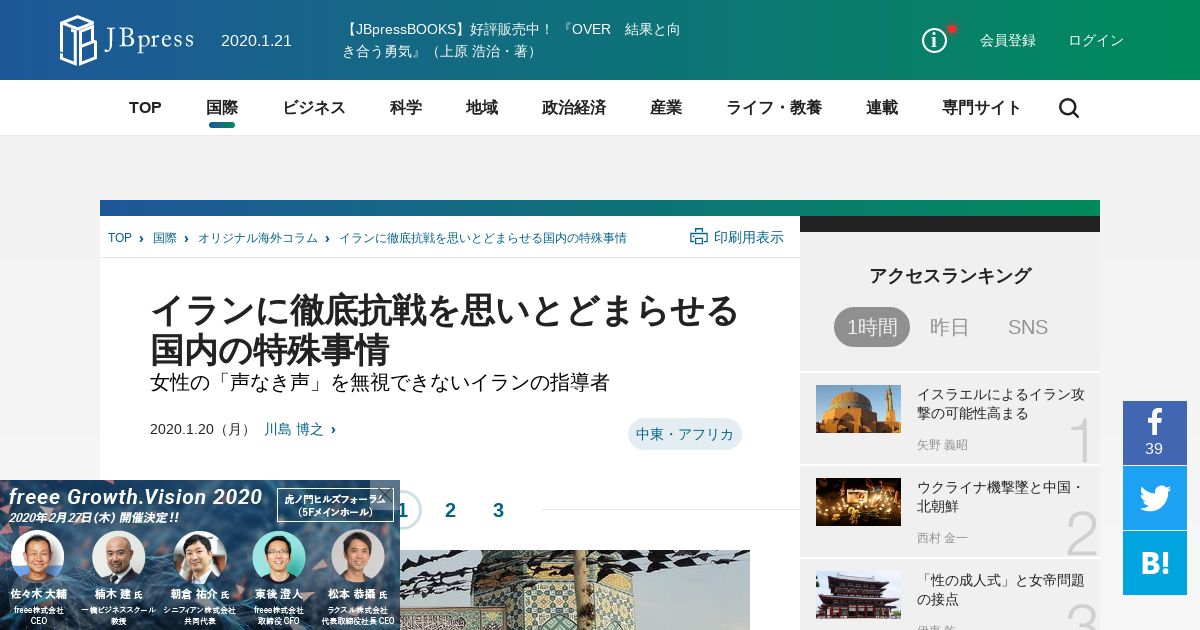Click the 中東・アフリカ tag
1200x630 pixels.
pyautogui.click(x=685, y=434)
